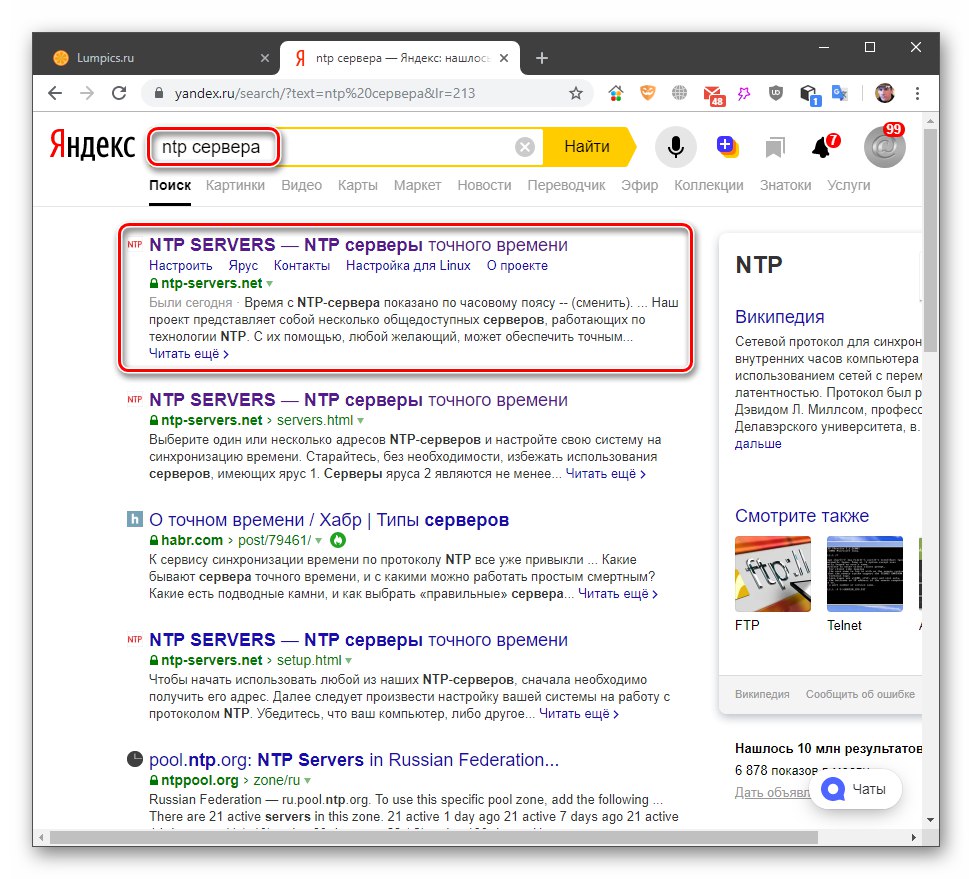The height and width of the screenshot is (879, 972).
Task: Open the Ярус sitelink
Action: 243,265
